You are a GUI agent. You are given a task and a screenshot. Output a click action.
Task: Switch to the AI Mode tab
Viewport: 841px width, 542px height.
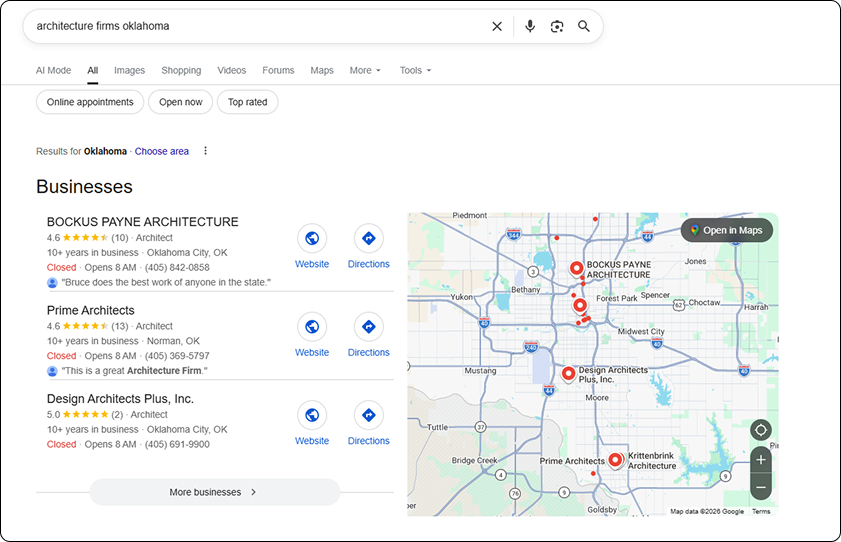[54, 70]
